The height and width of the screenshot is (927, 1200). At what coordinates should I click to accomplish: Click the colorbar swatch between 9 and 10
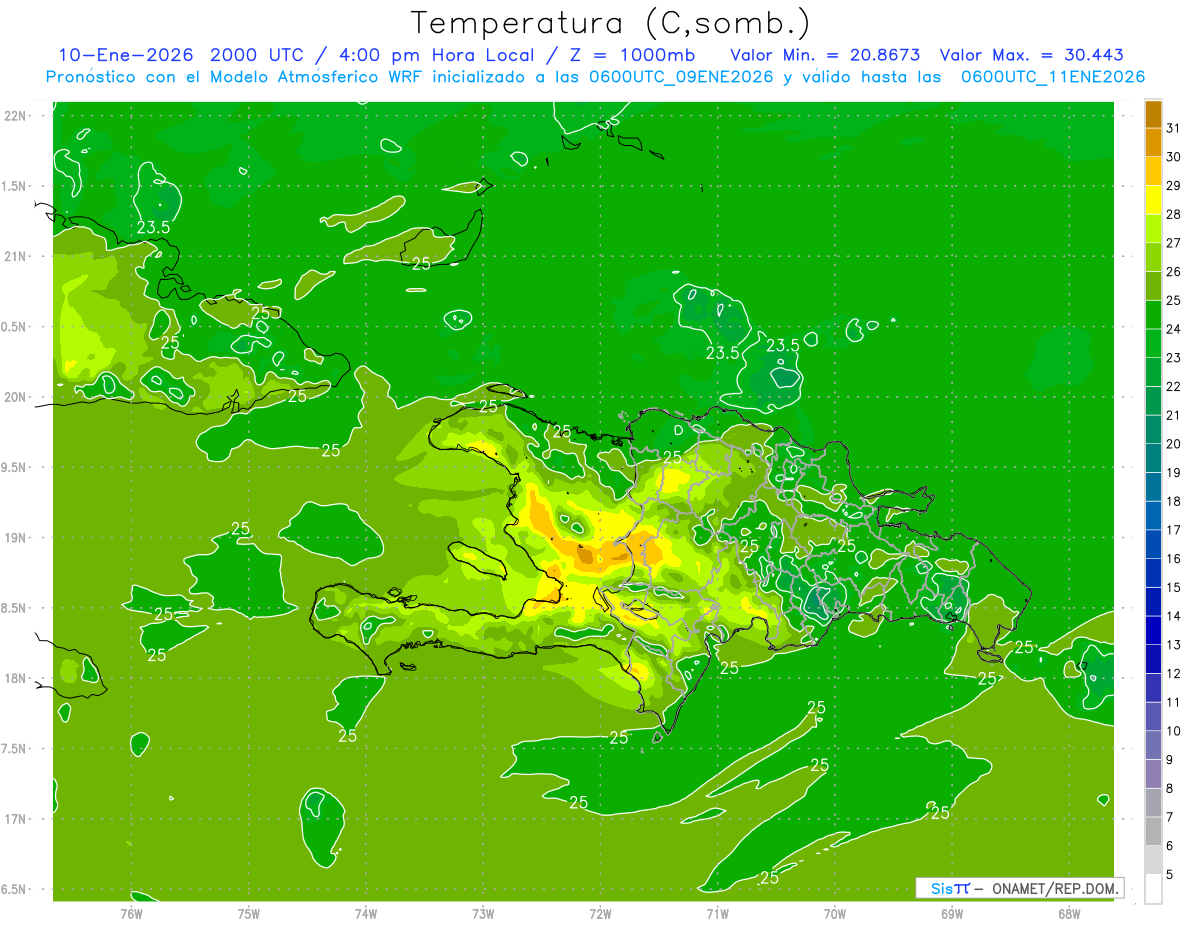click(1153, 745)
